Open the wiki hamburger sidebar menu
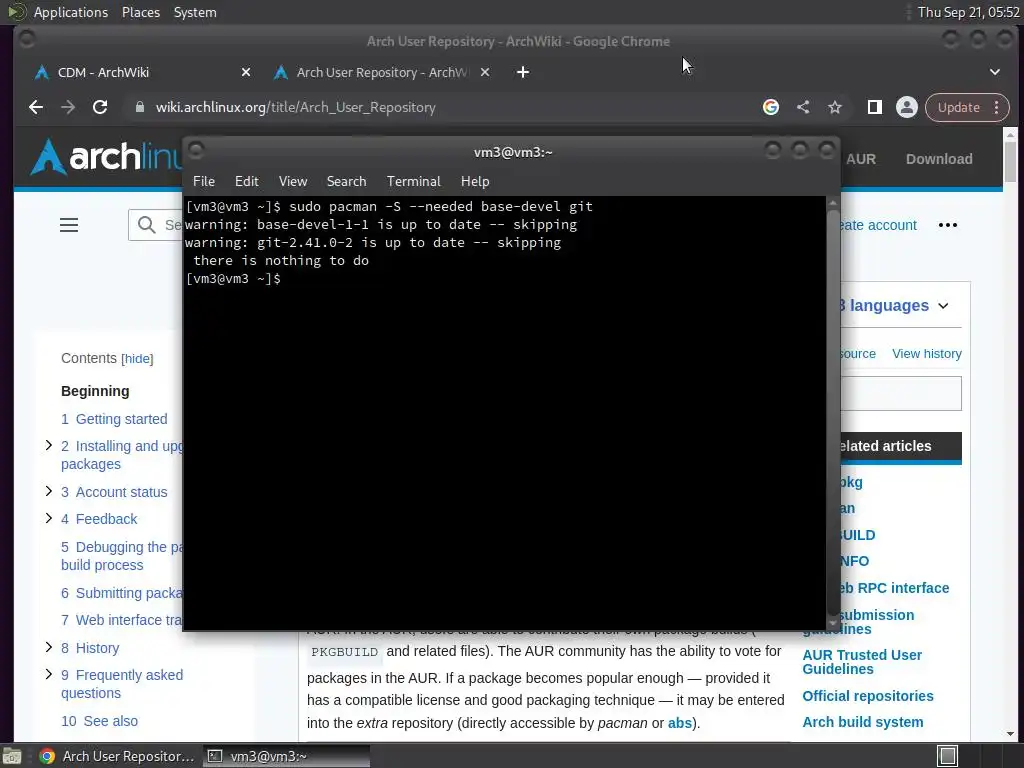This screenshot has width=1024, height=768. coord(69,225)
